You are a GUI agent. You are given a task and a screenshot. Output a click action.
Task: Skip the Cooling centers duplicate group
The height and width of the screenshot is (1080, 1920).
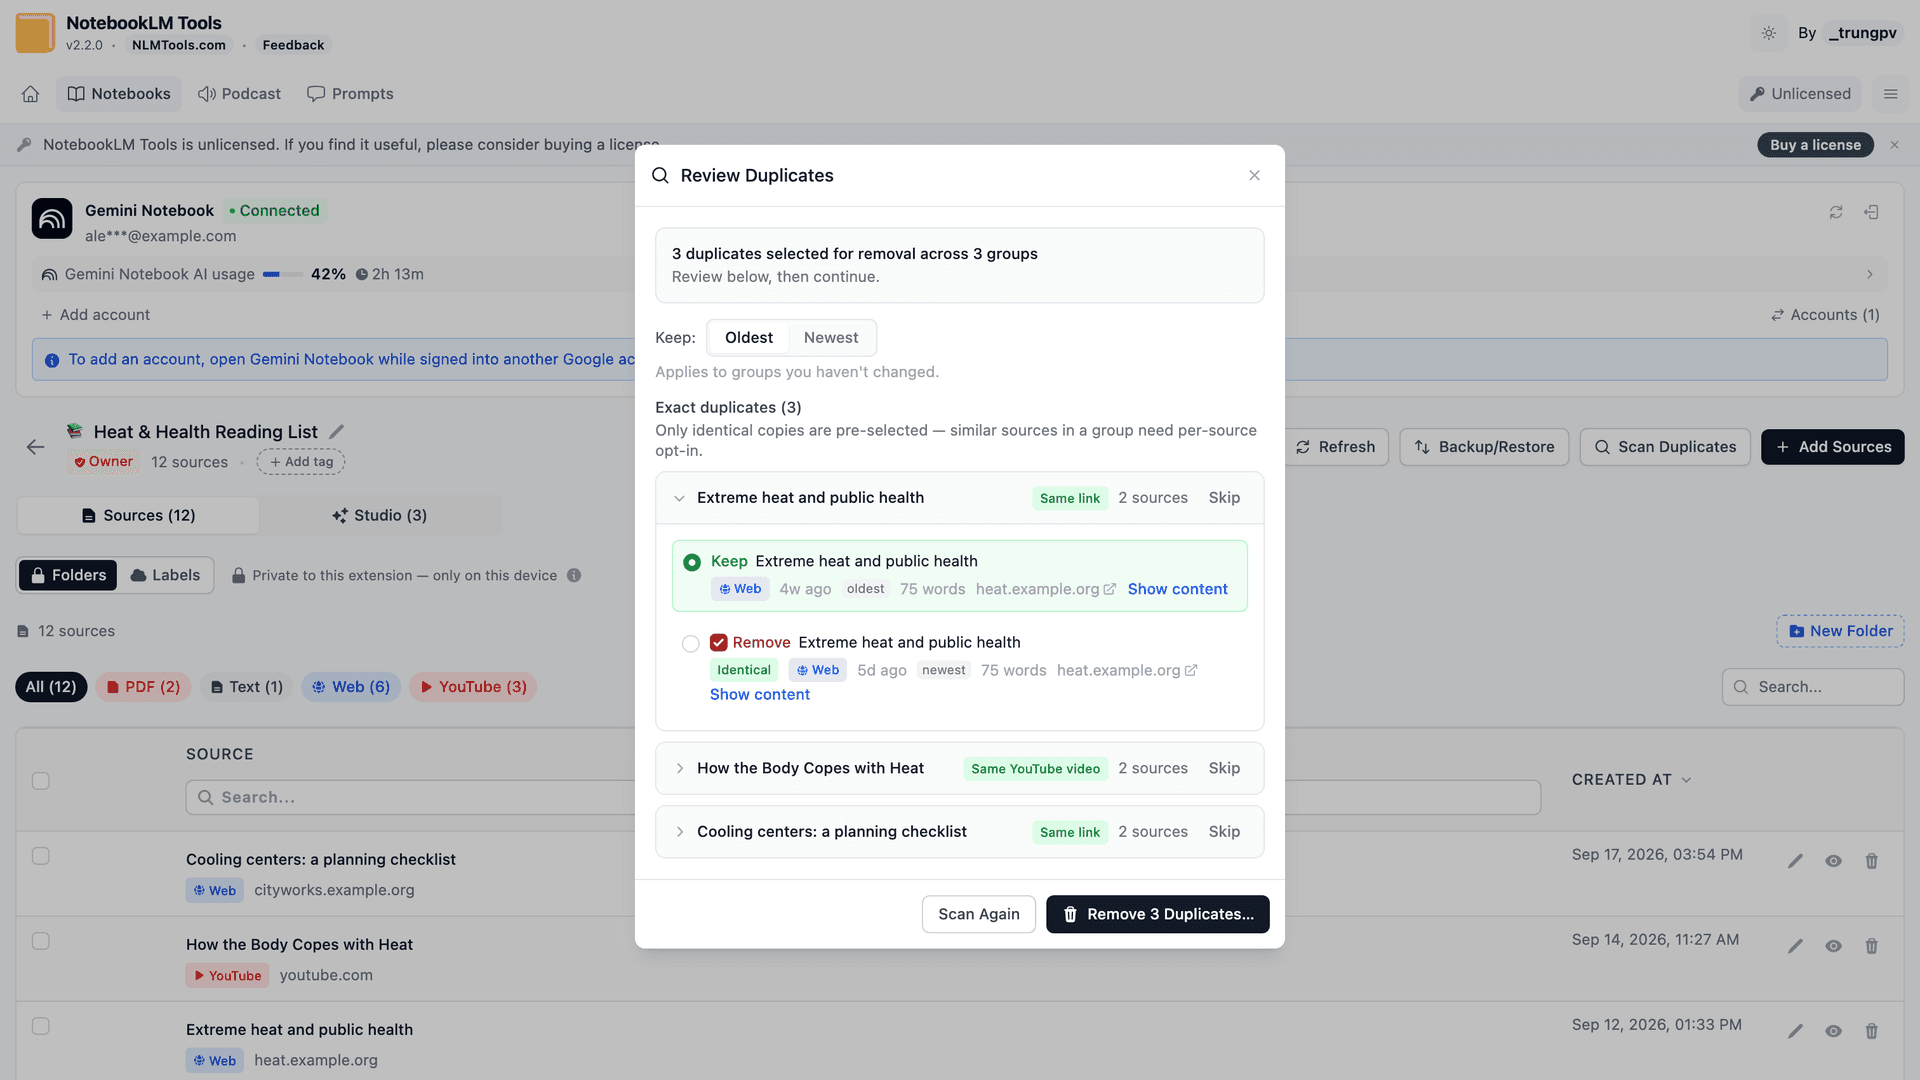click(x=1224, y=832)
